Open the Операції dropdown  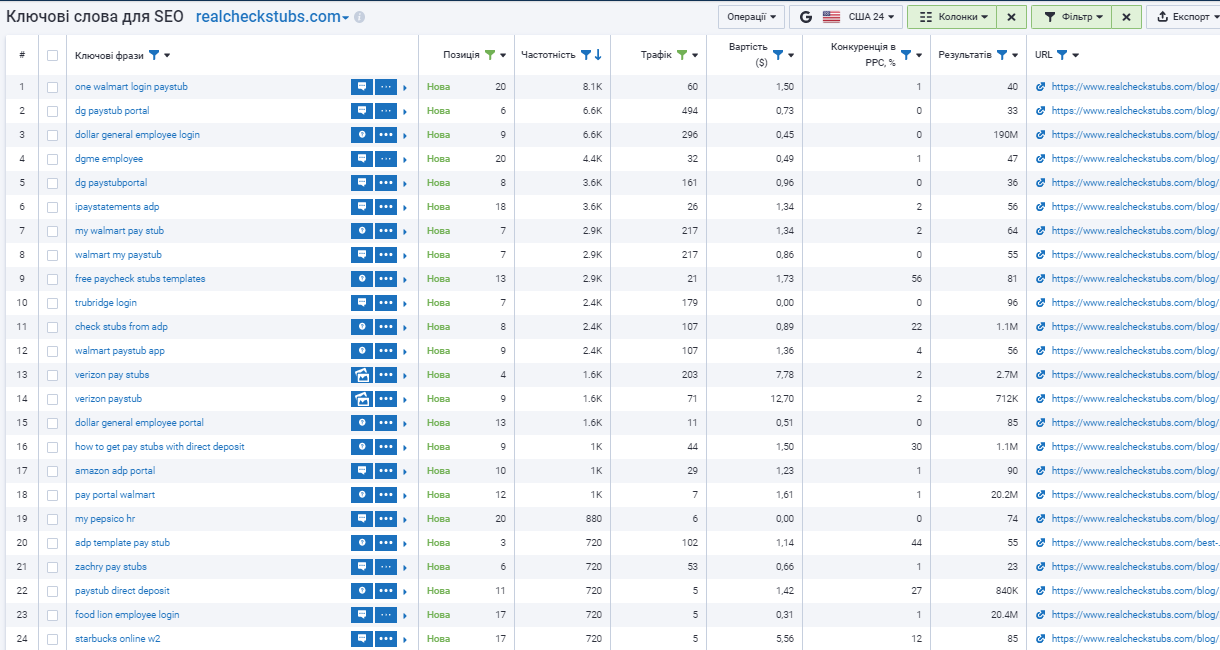751,17
